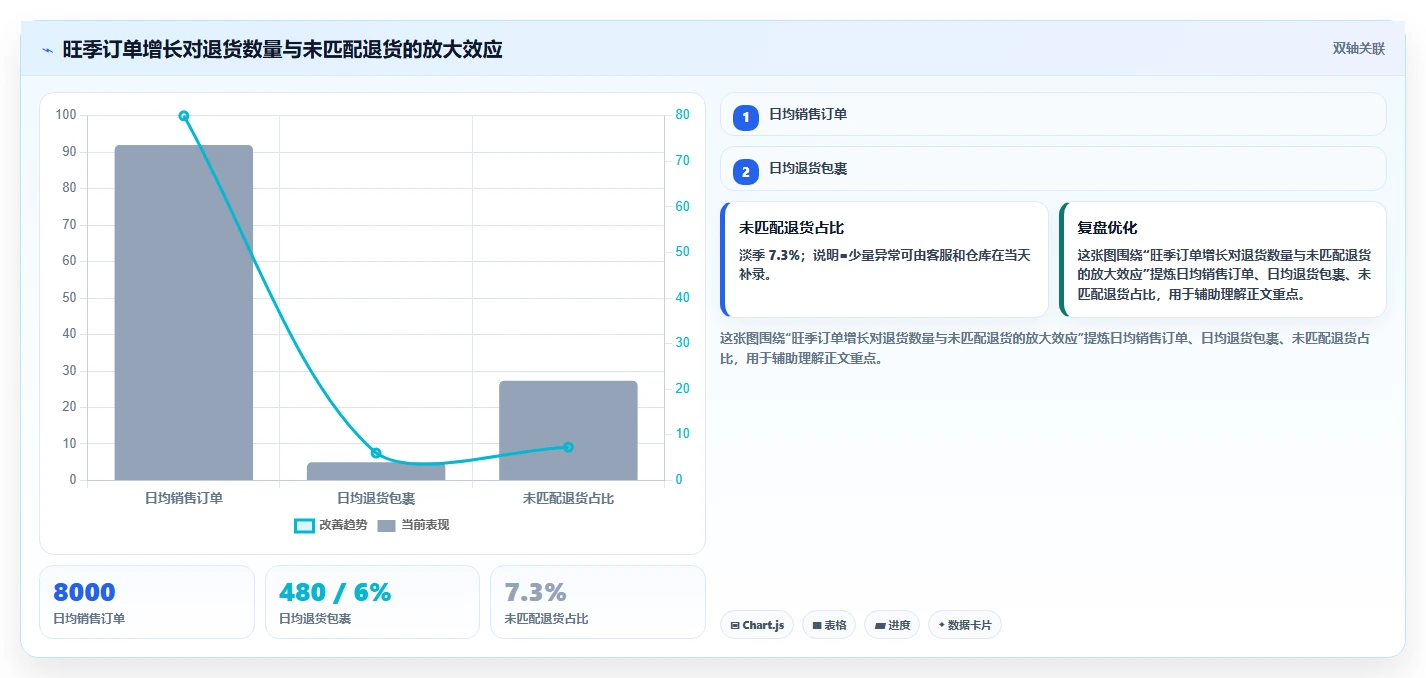The height and width of the screenshot is (678, 1426).
Task: Click the icon in the 表格 tag
Action: (x=817, y=625)
